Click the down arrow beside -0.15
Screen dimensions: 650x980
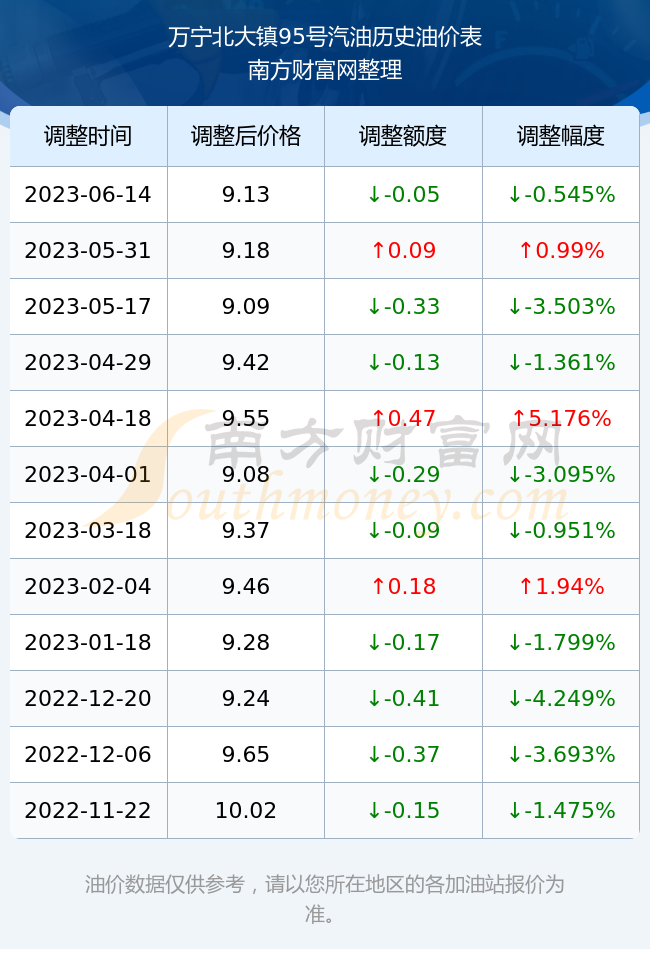pyautogui.click(x=374, y=811)
